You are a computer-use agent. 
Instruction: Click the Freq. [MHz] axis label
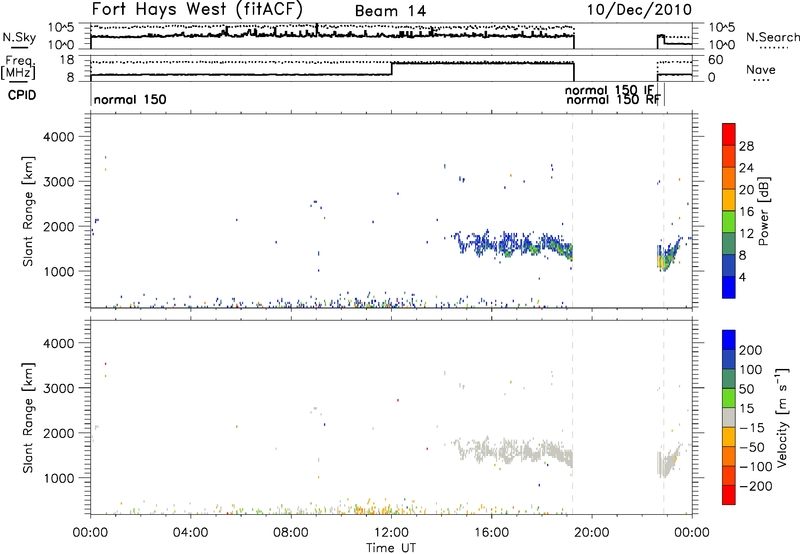(19, 67)
